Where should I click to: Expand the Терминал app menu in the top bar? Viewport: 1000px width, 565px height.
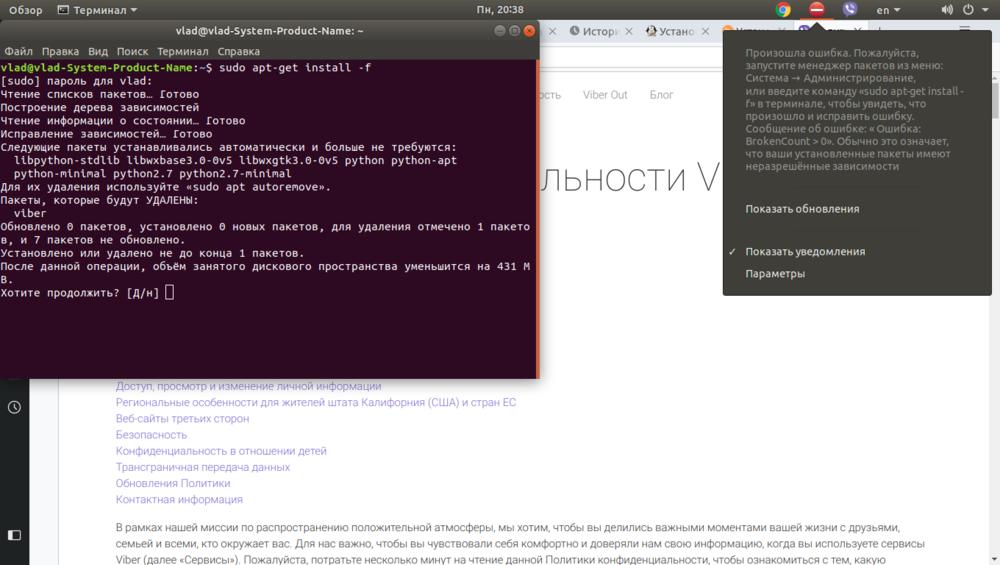(x=97, y=10)
